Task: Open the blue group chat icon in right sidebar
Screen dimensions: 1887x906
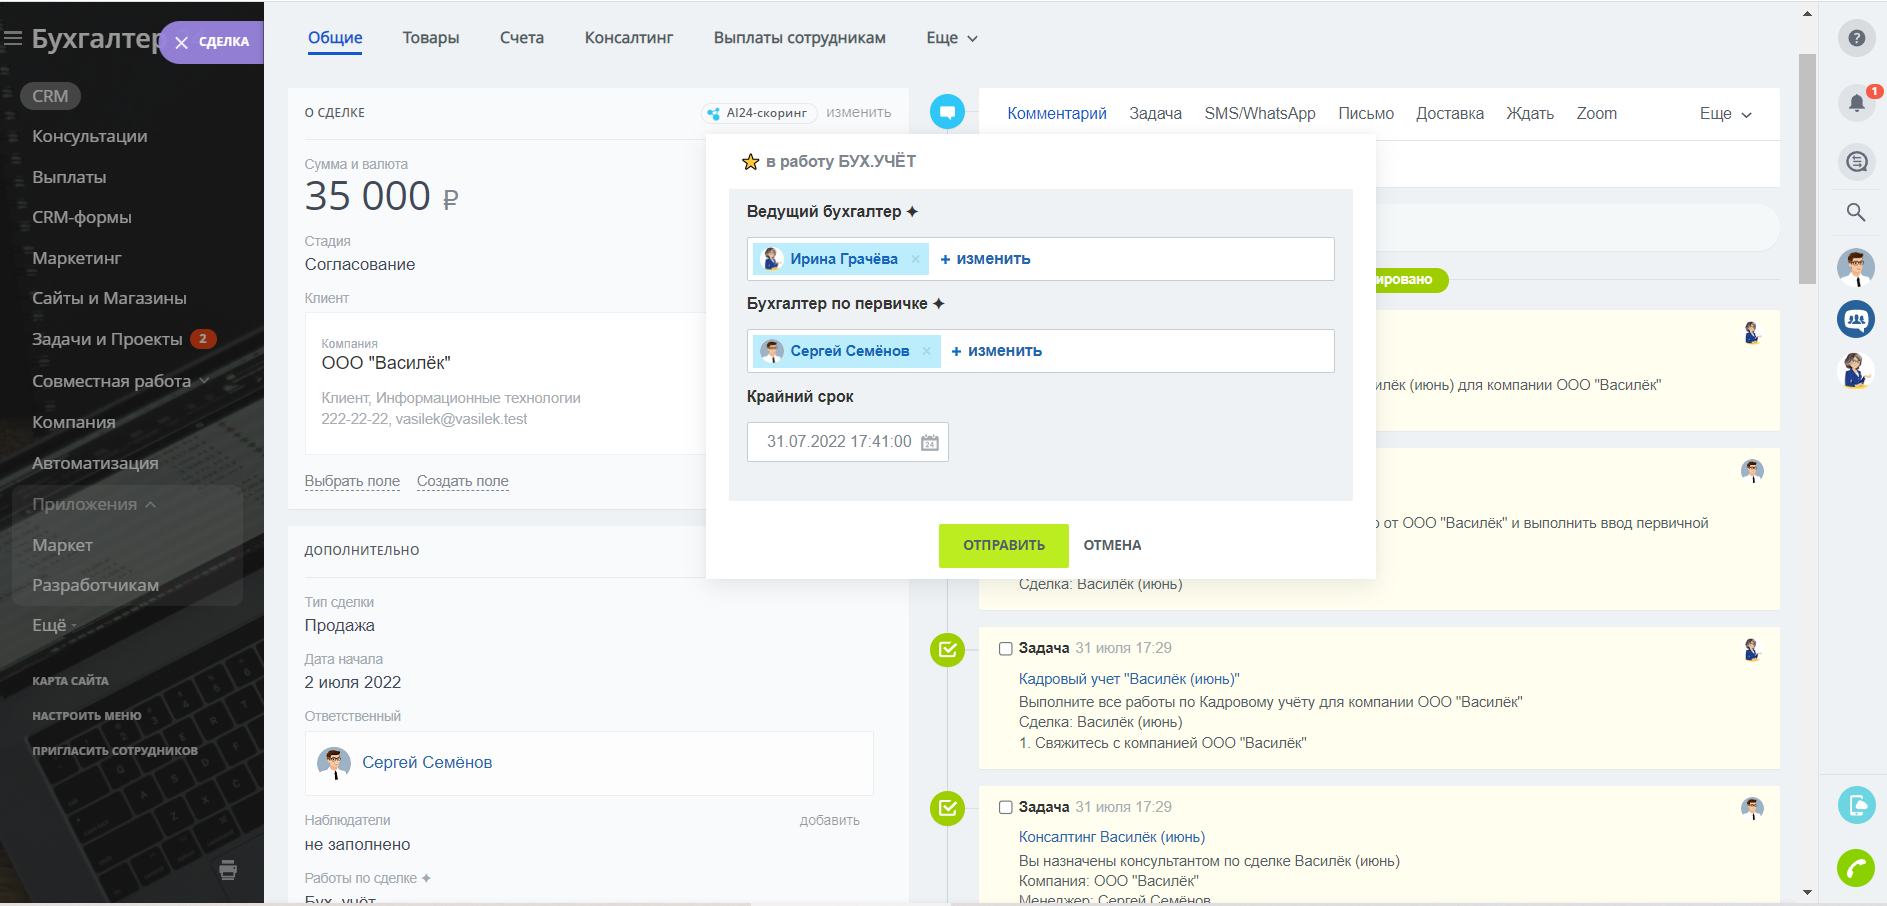Action: click(x=1856, y=319)
